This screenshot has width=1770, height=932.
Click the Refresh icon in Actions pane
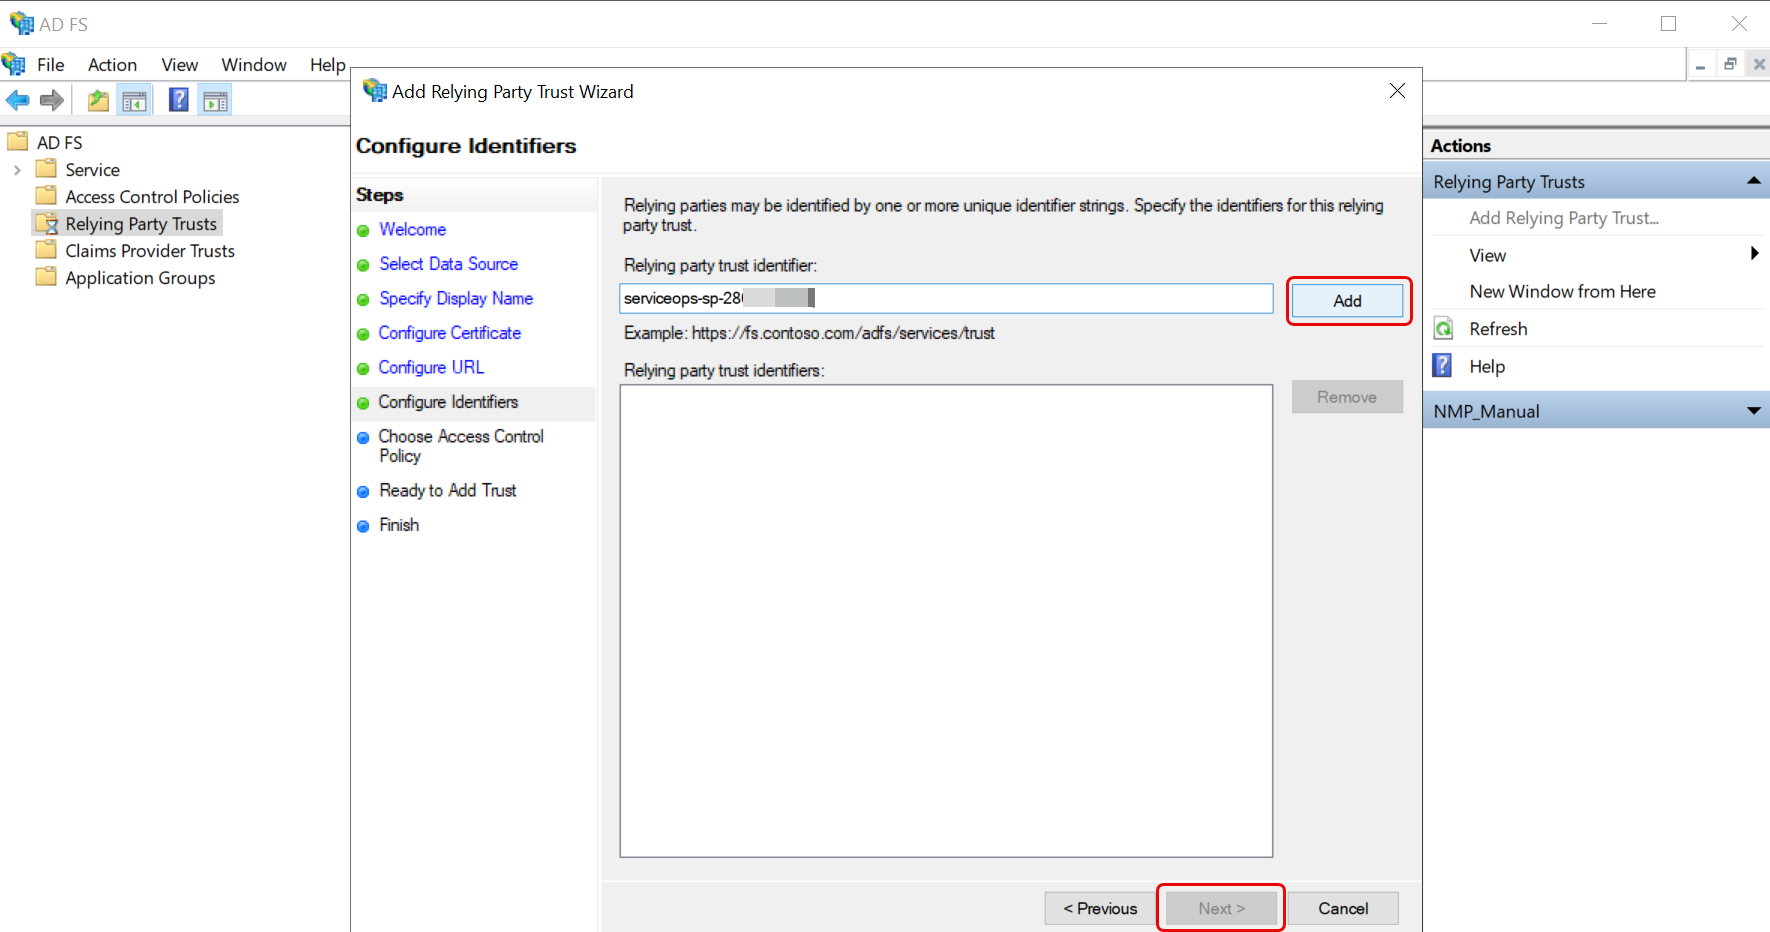pyautogui.click(x=1444, y=328)
